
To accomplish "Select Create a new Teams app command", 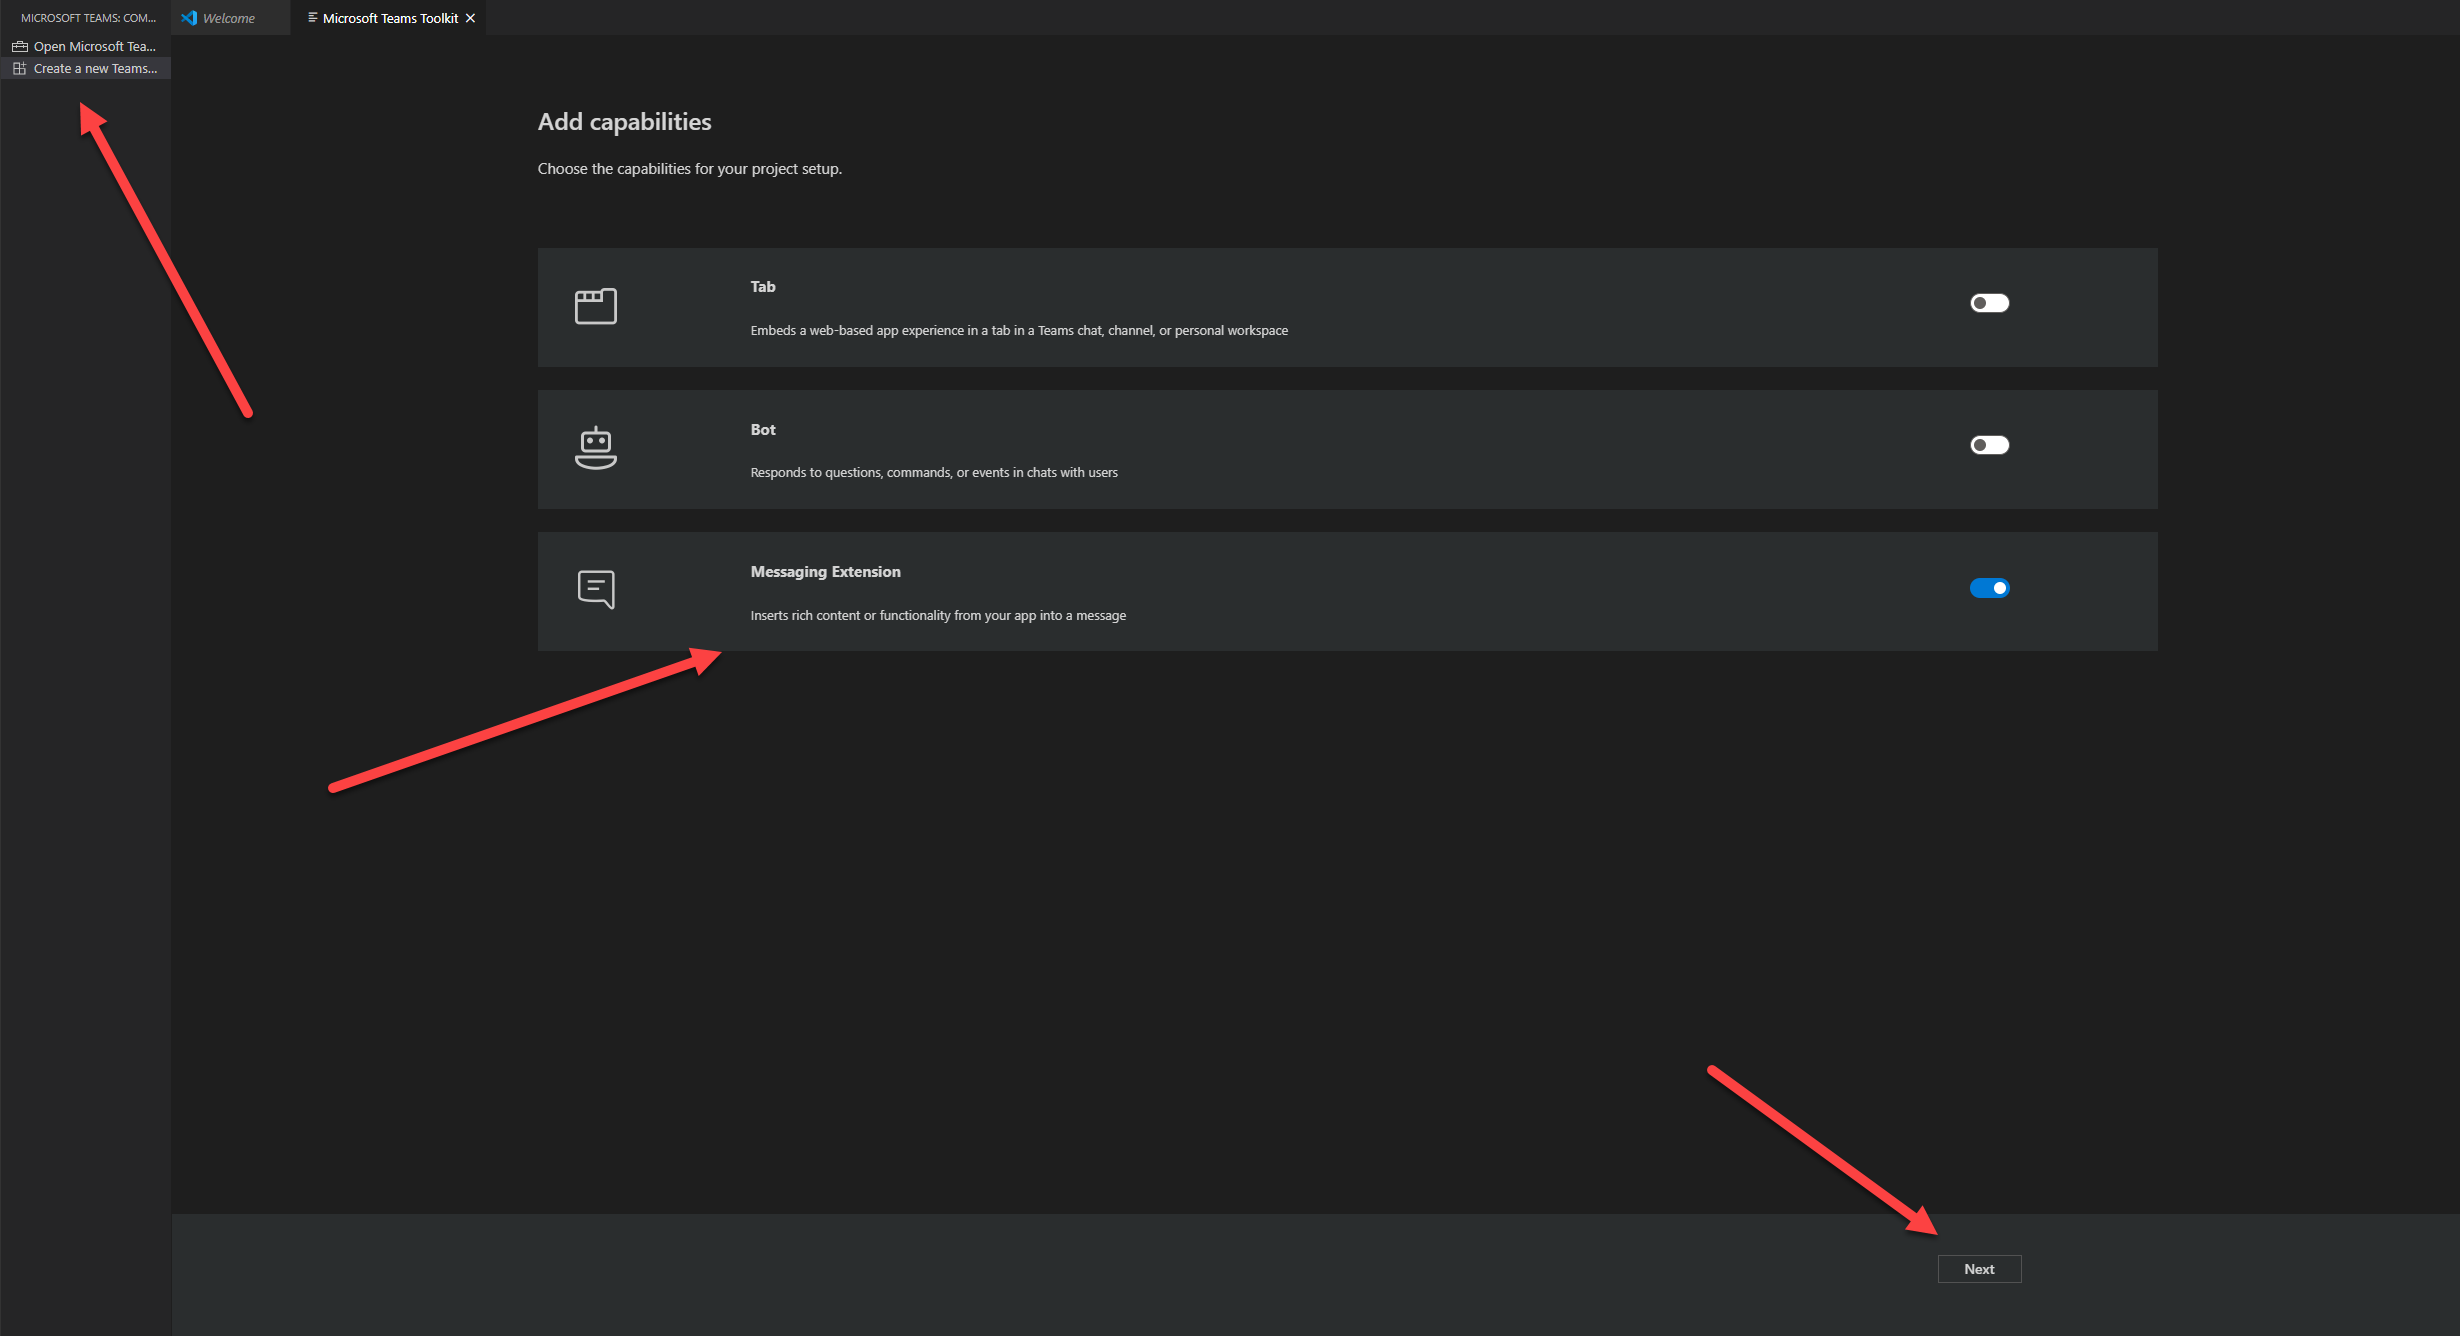I will (x=86, y=68).
